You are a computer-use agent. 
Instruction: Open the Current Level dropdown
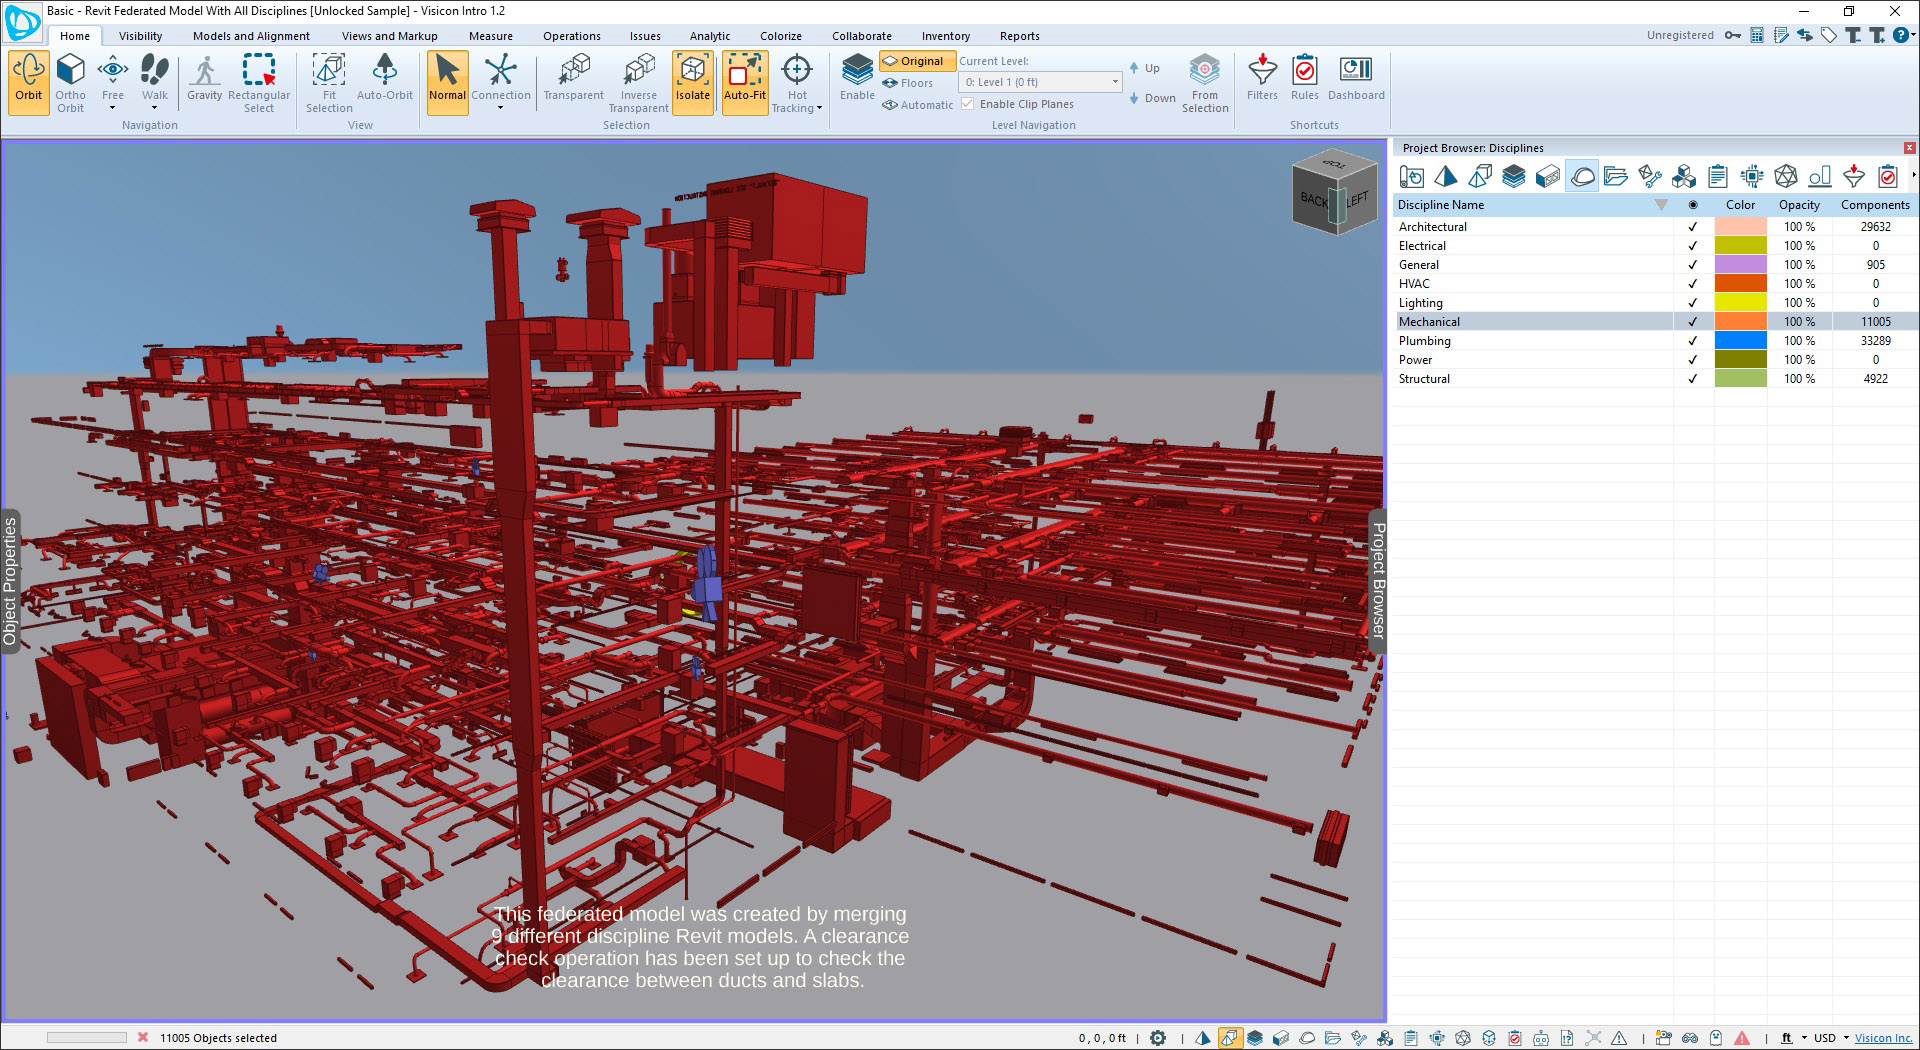[1040, 82]
